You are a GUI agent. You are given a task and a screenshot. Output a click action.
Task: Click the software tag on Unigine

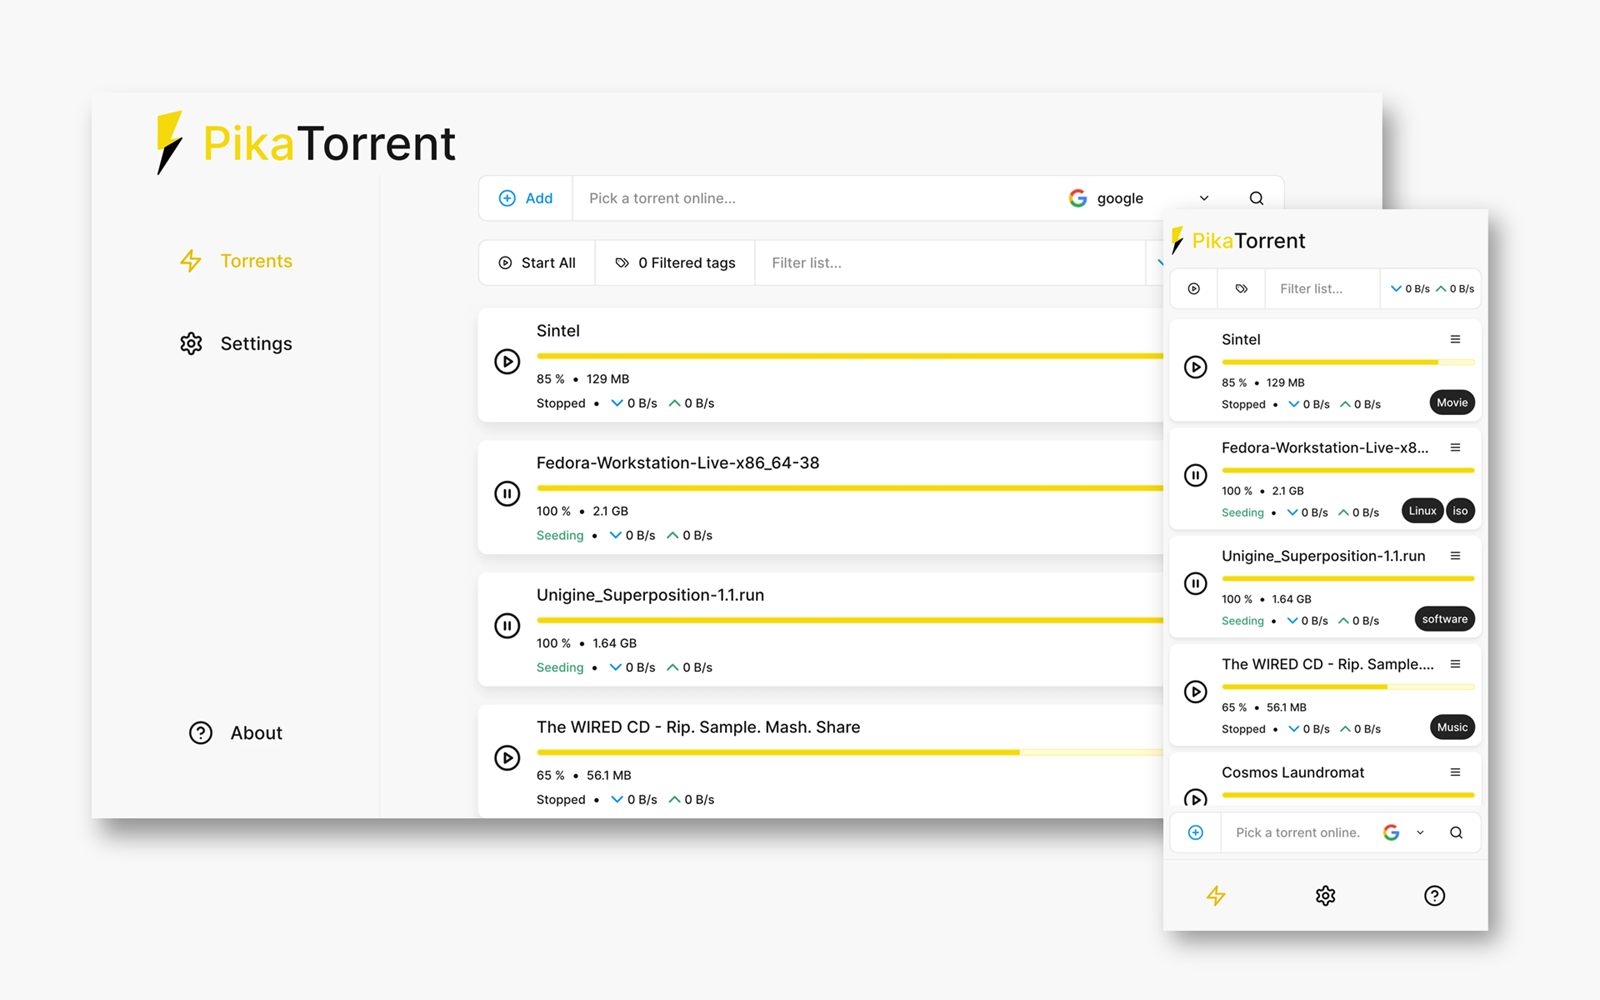1445,619
